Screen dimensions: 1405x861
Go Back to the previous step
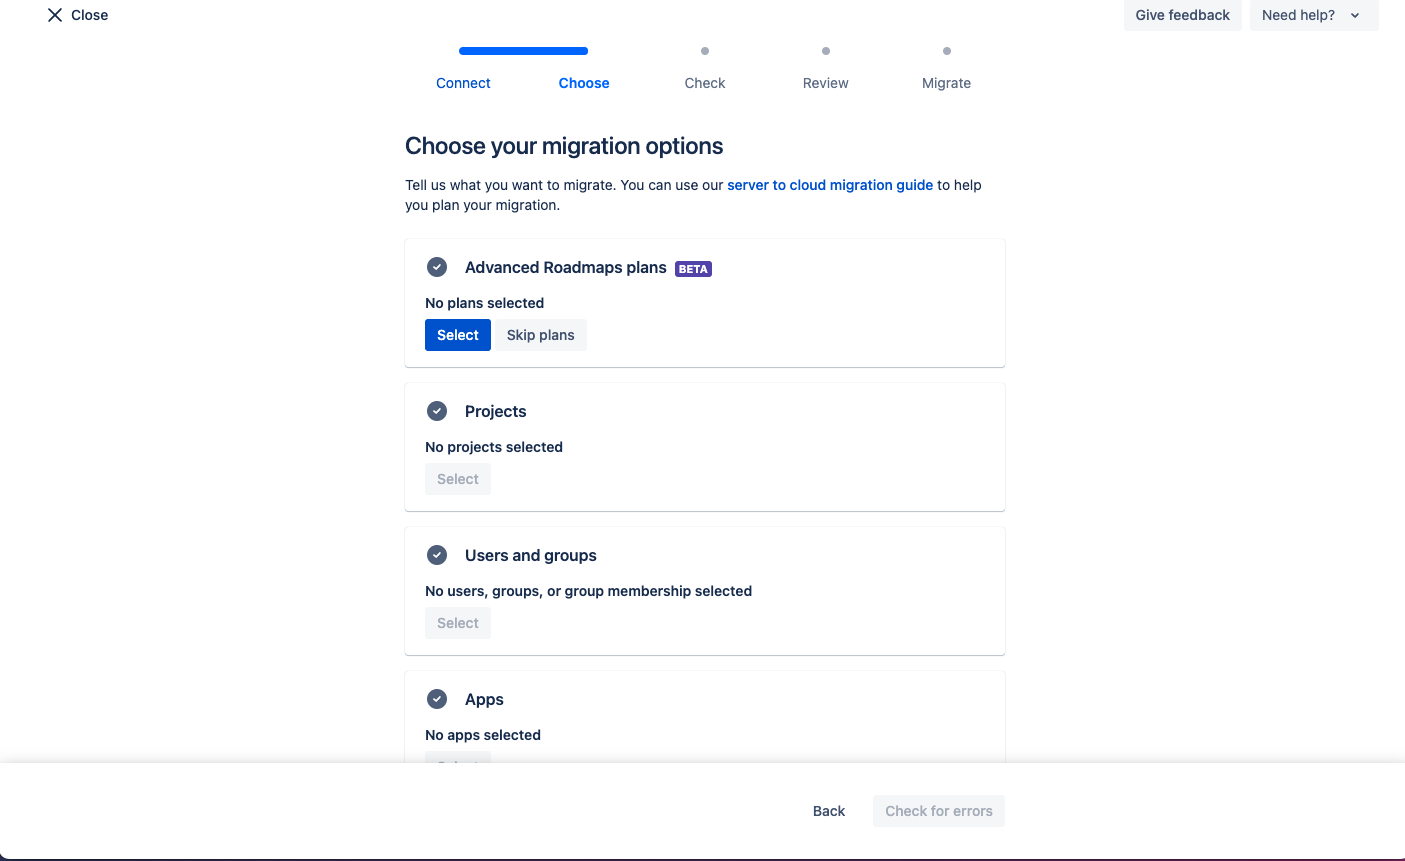(x=829, y=811)
